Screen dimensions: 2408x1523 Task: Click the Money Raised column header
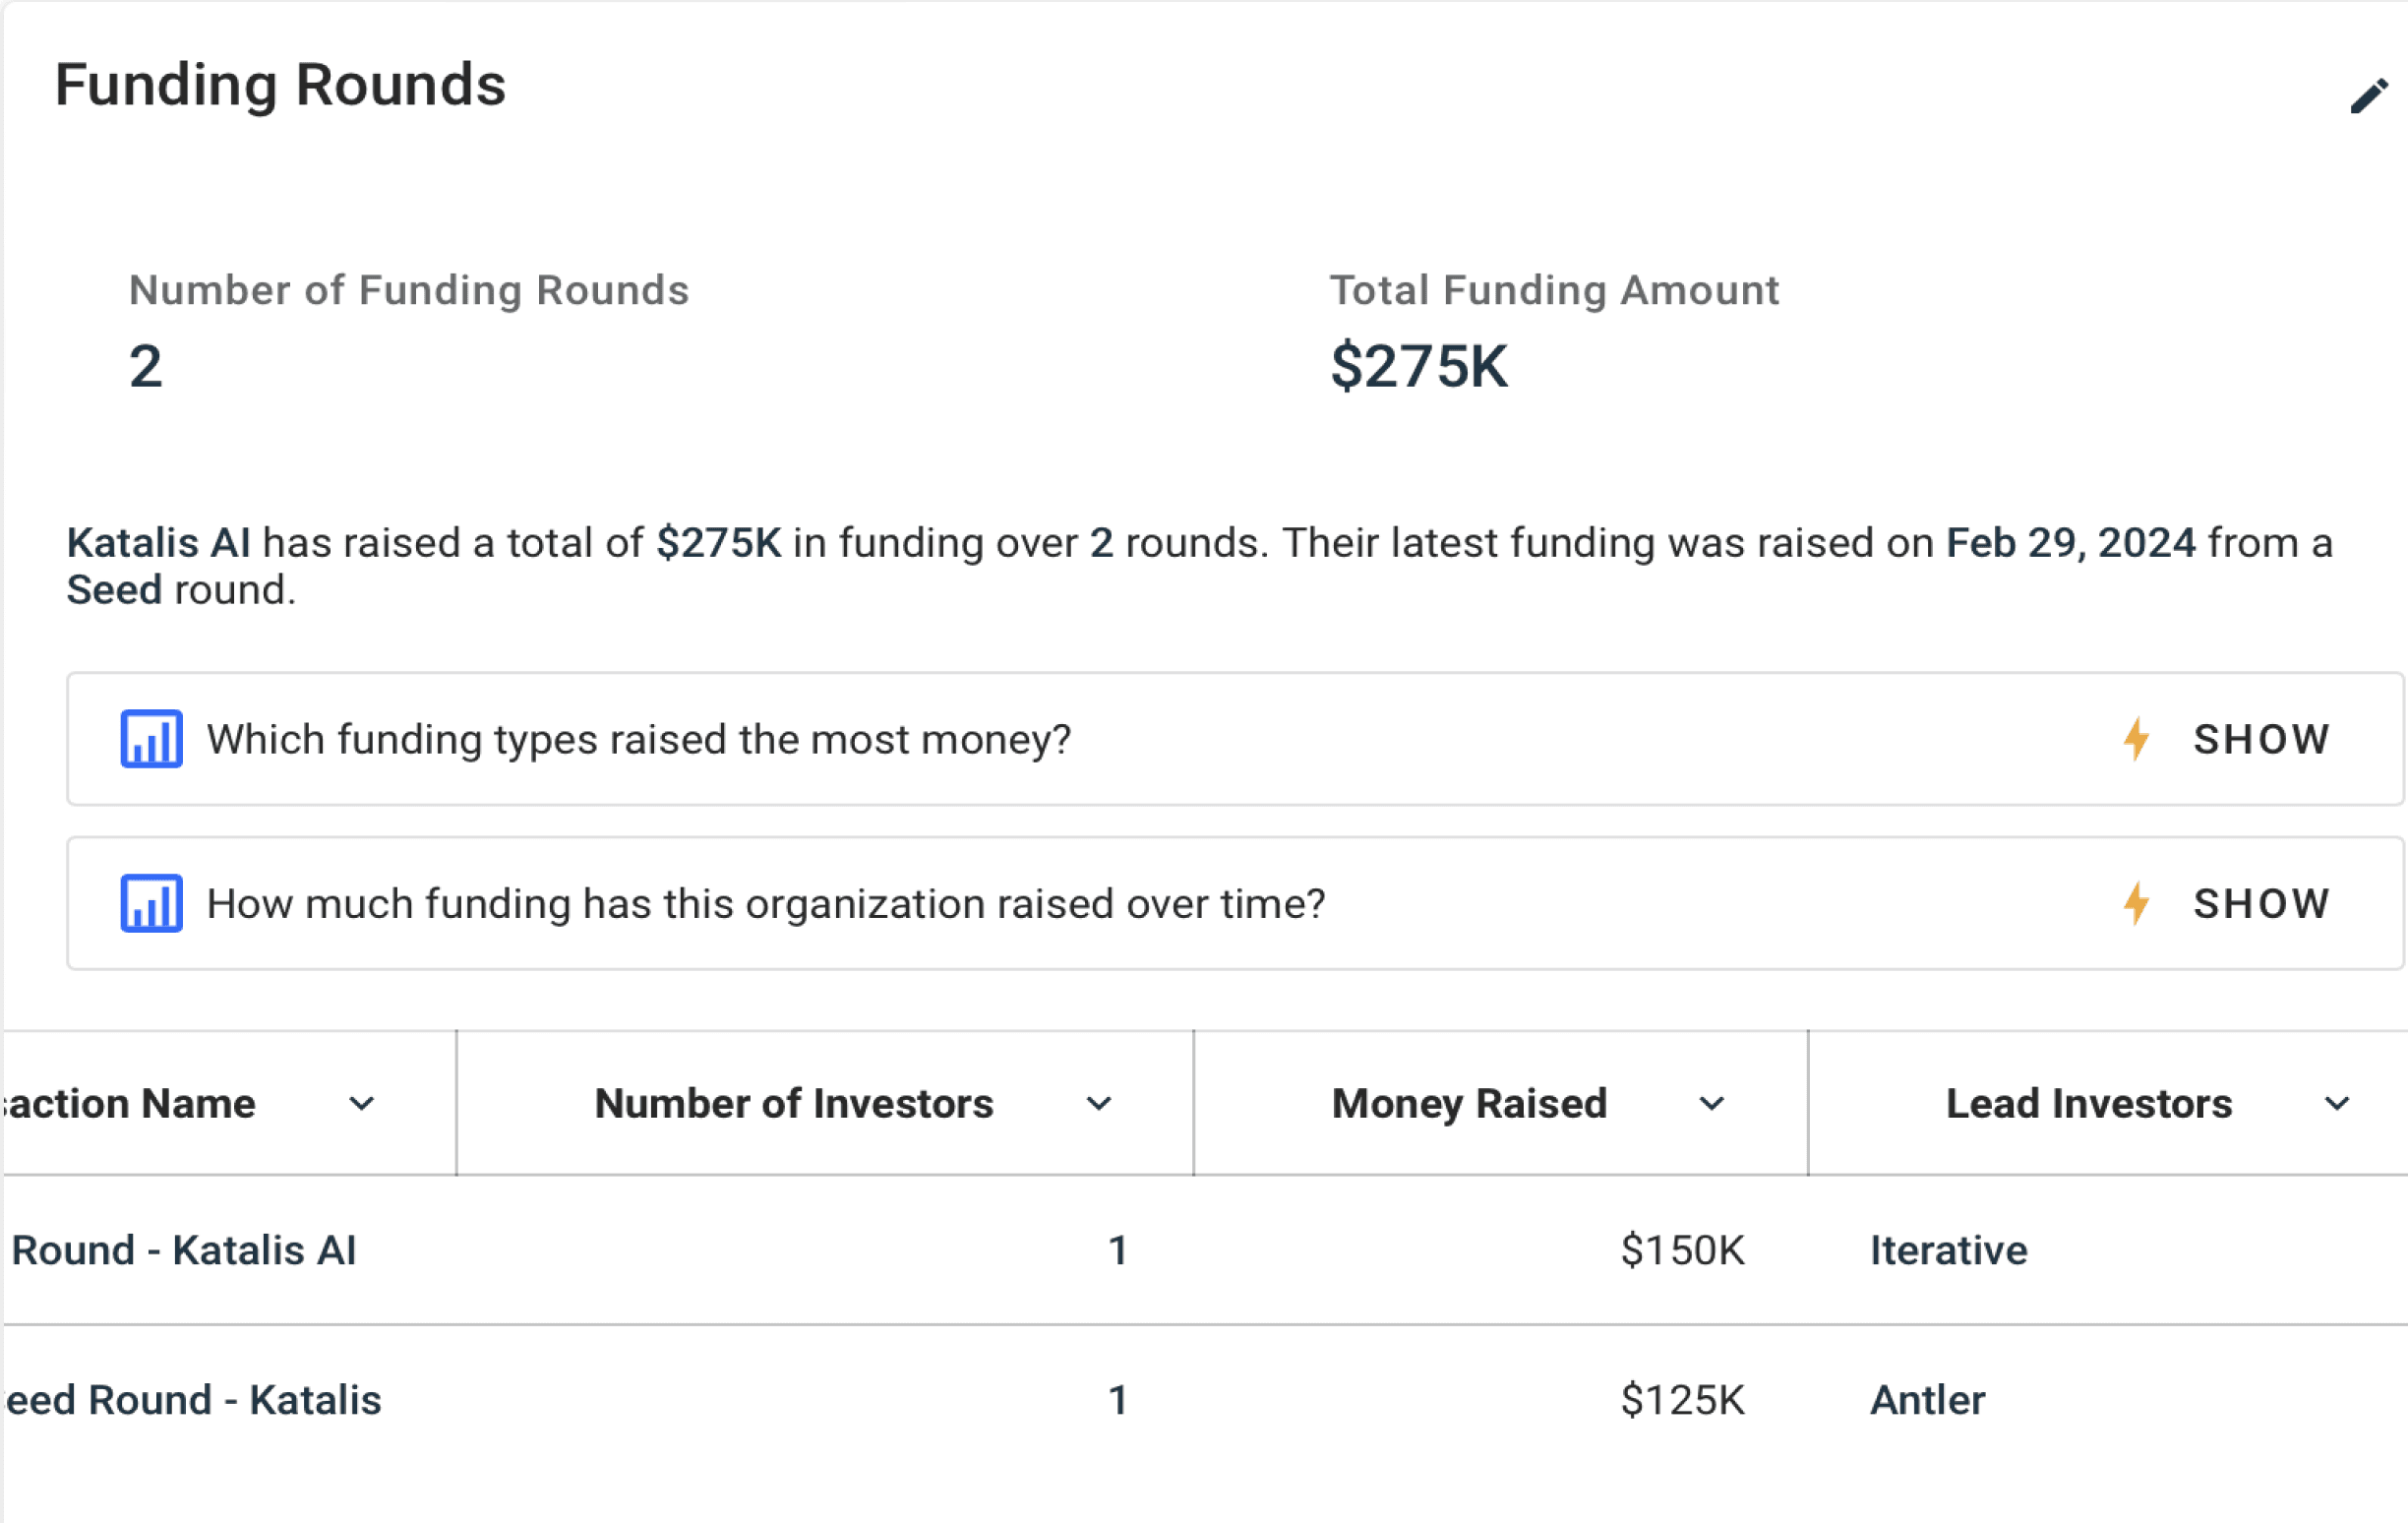(1468, 1104)
